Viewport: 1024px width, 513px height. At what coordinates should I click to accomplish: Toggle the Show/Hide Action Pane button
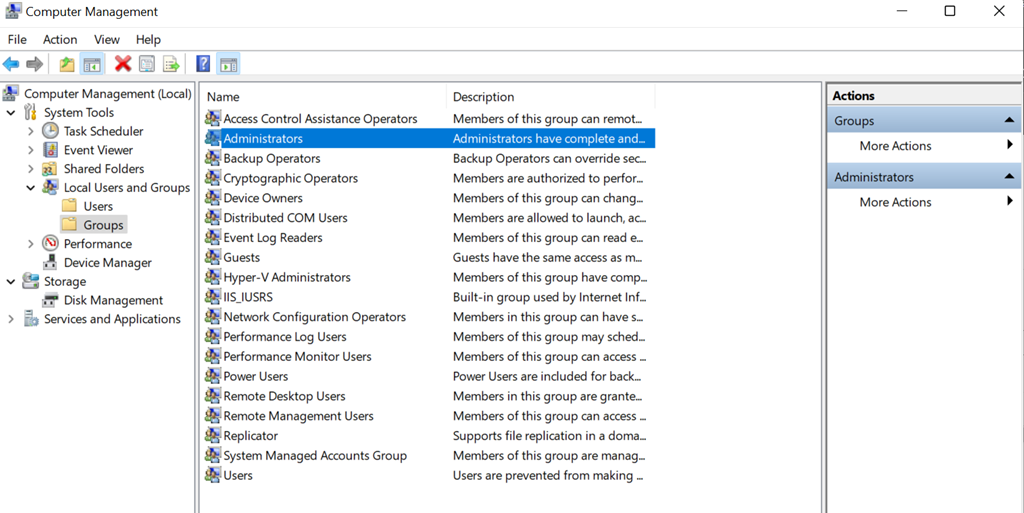tap(228, 65)
